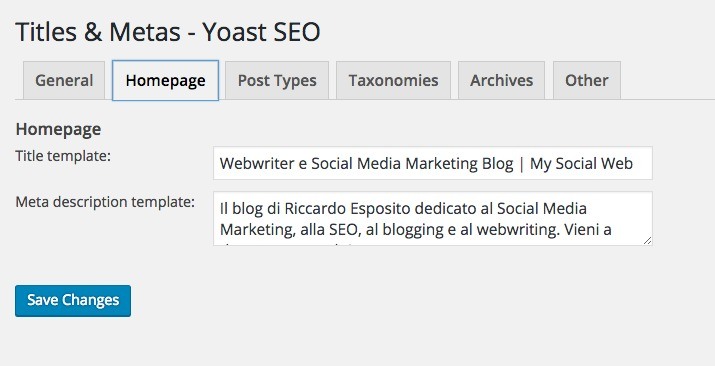Click the Save Changes button

point(73,301)
